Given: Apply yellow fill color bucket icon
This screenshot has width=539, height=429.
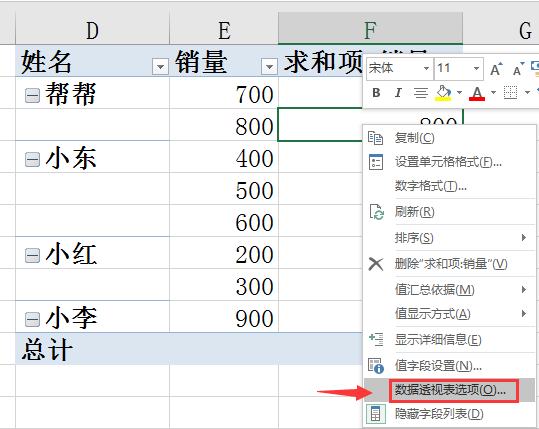Looking at the screenshot, I should [x=443, y=93].
